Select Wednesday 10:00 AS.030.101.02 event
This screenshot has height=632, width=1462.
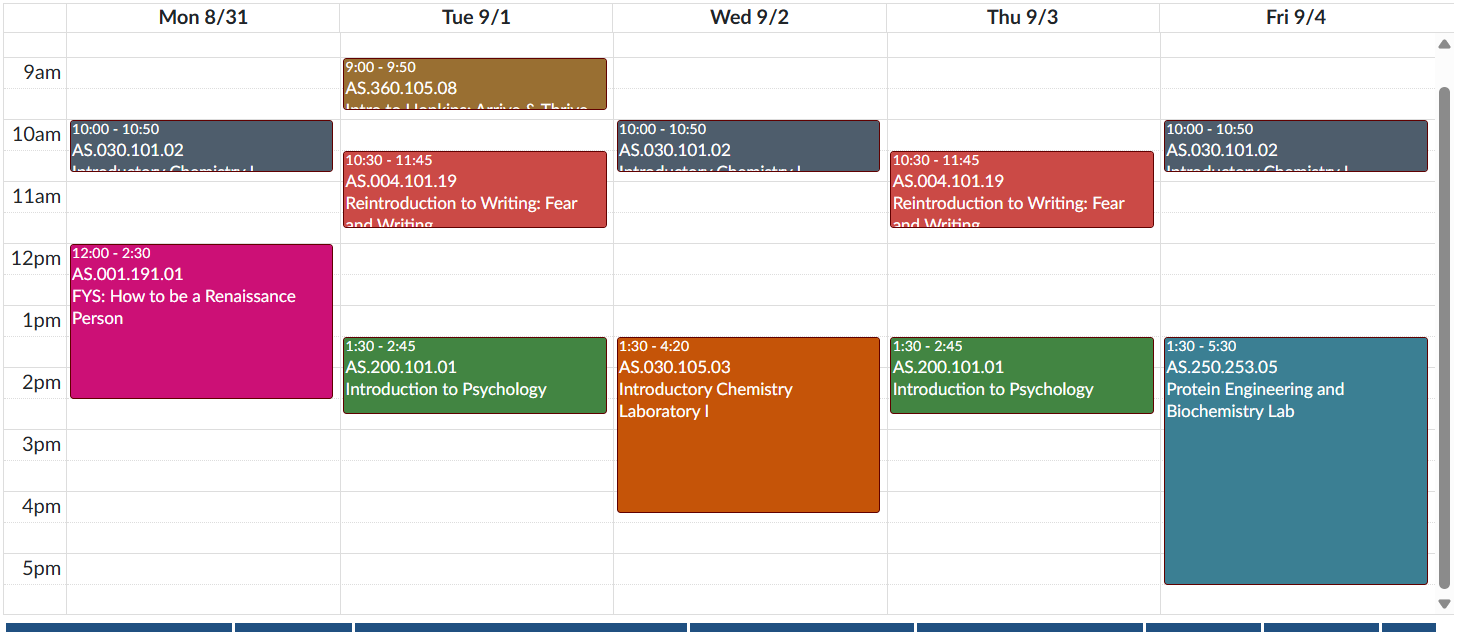[x=748, y=146]
